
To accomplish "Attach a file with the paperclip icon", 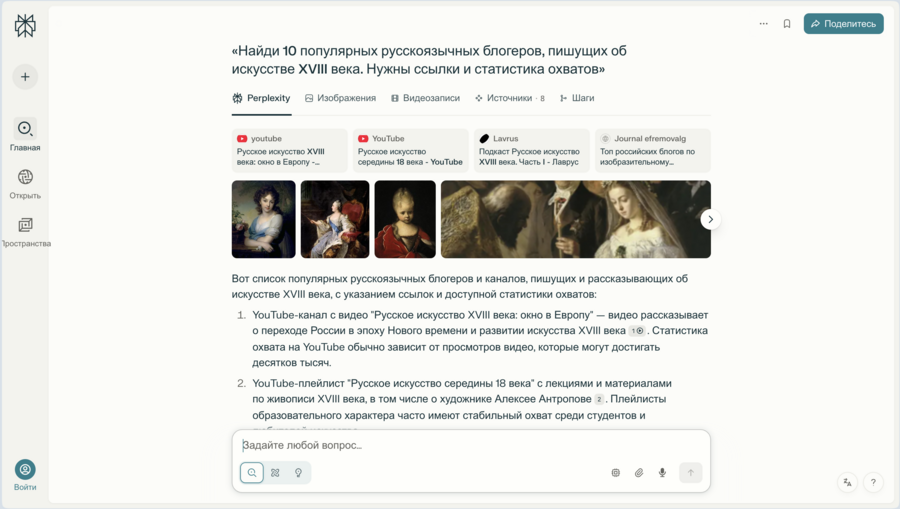I will point(639,473).
